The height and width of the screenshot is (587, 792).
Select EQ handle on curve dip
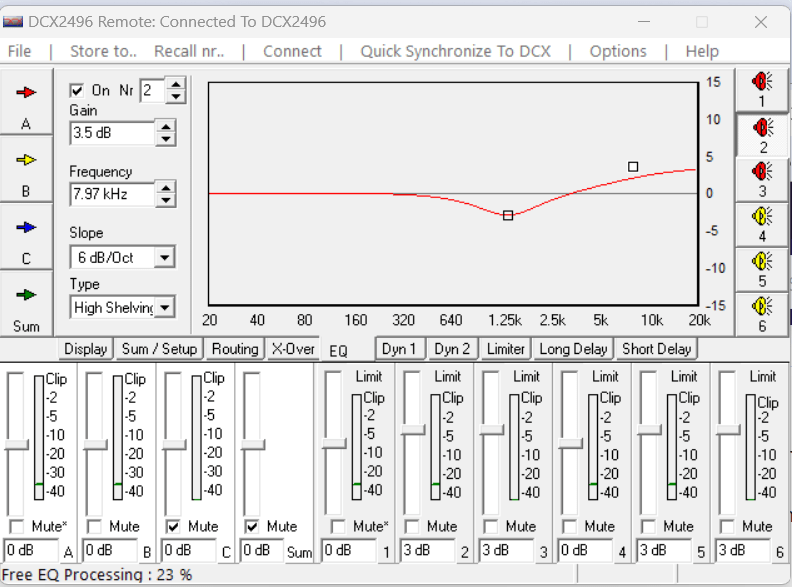[508, 216]
